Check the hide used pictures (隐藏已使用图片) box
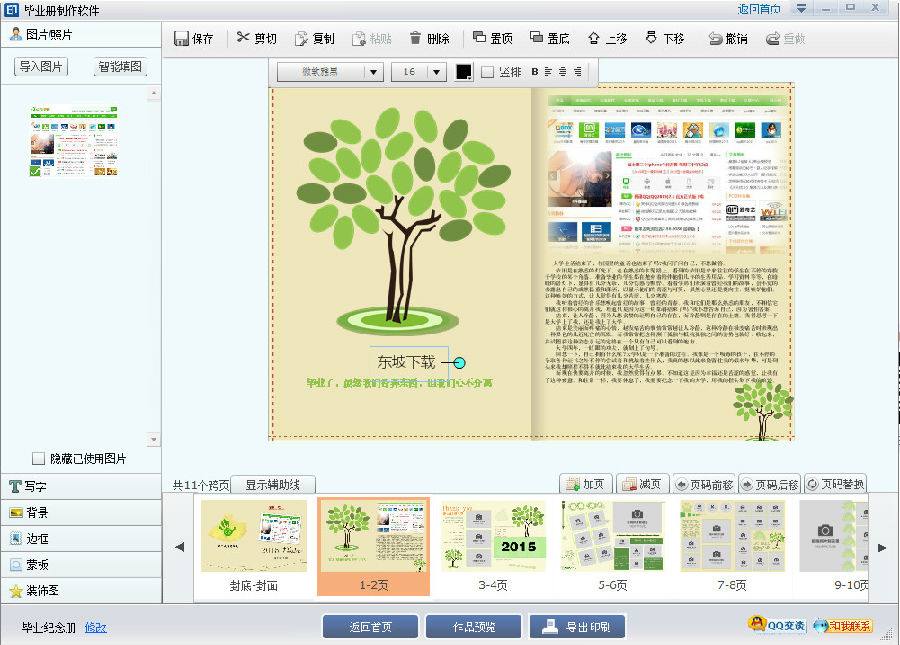The height and width of the screenshot is (645, 900). 39,459
